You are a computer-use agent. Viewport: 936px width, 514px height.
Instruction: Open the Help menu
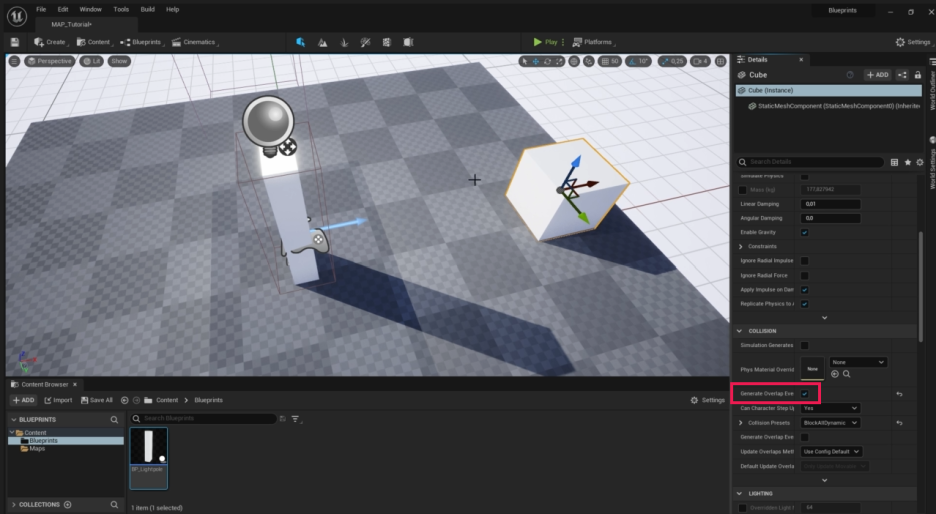coord(173,10)
